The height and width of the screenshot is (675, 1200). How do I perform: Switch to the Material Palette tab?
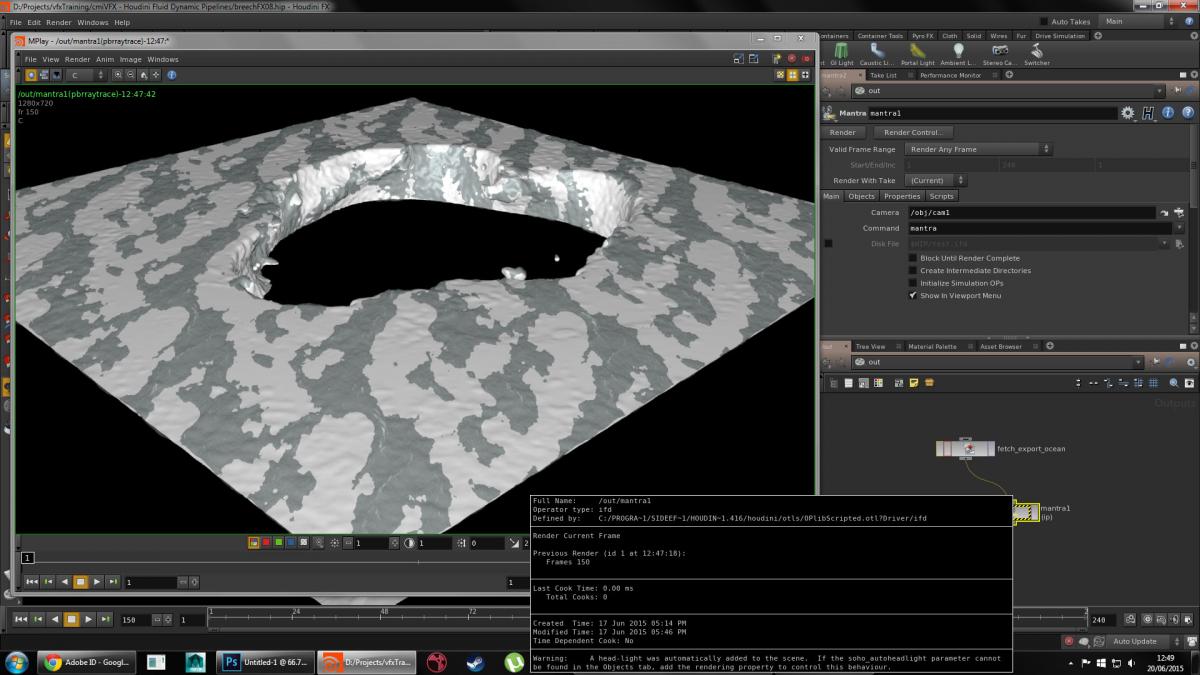(932, 347)
